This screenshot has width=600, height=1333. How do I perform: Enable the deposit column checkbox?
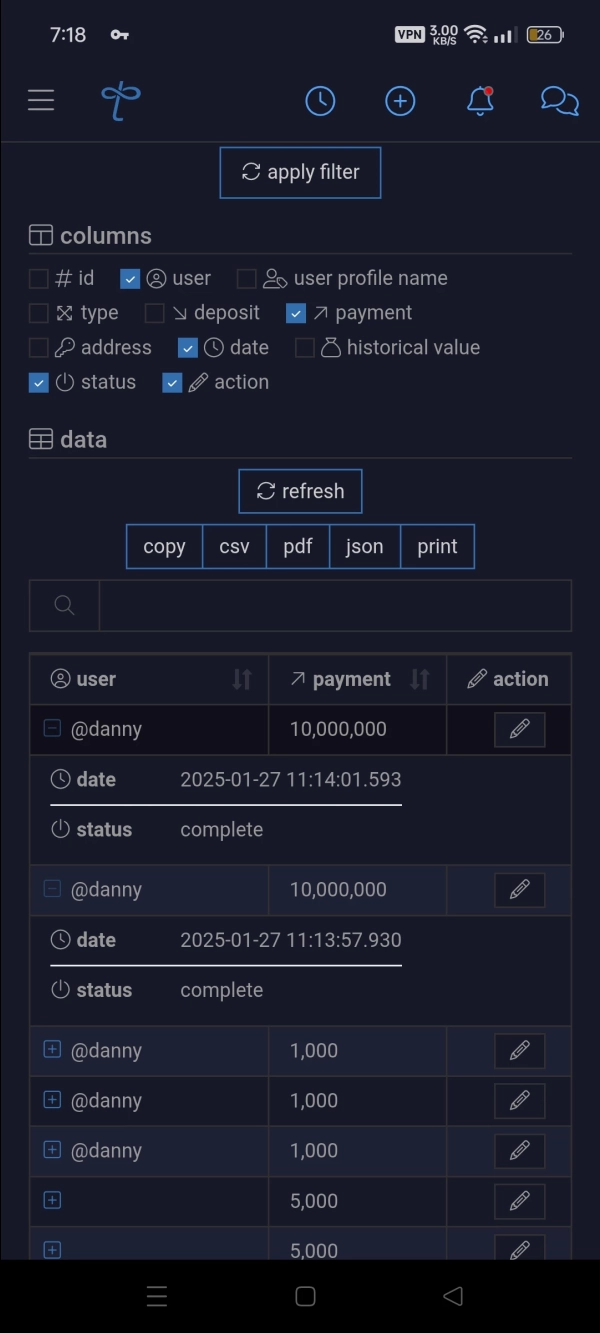tap(154, 314)
